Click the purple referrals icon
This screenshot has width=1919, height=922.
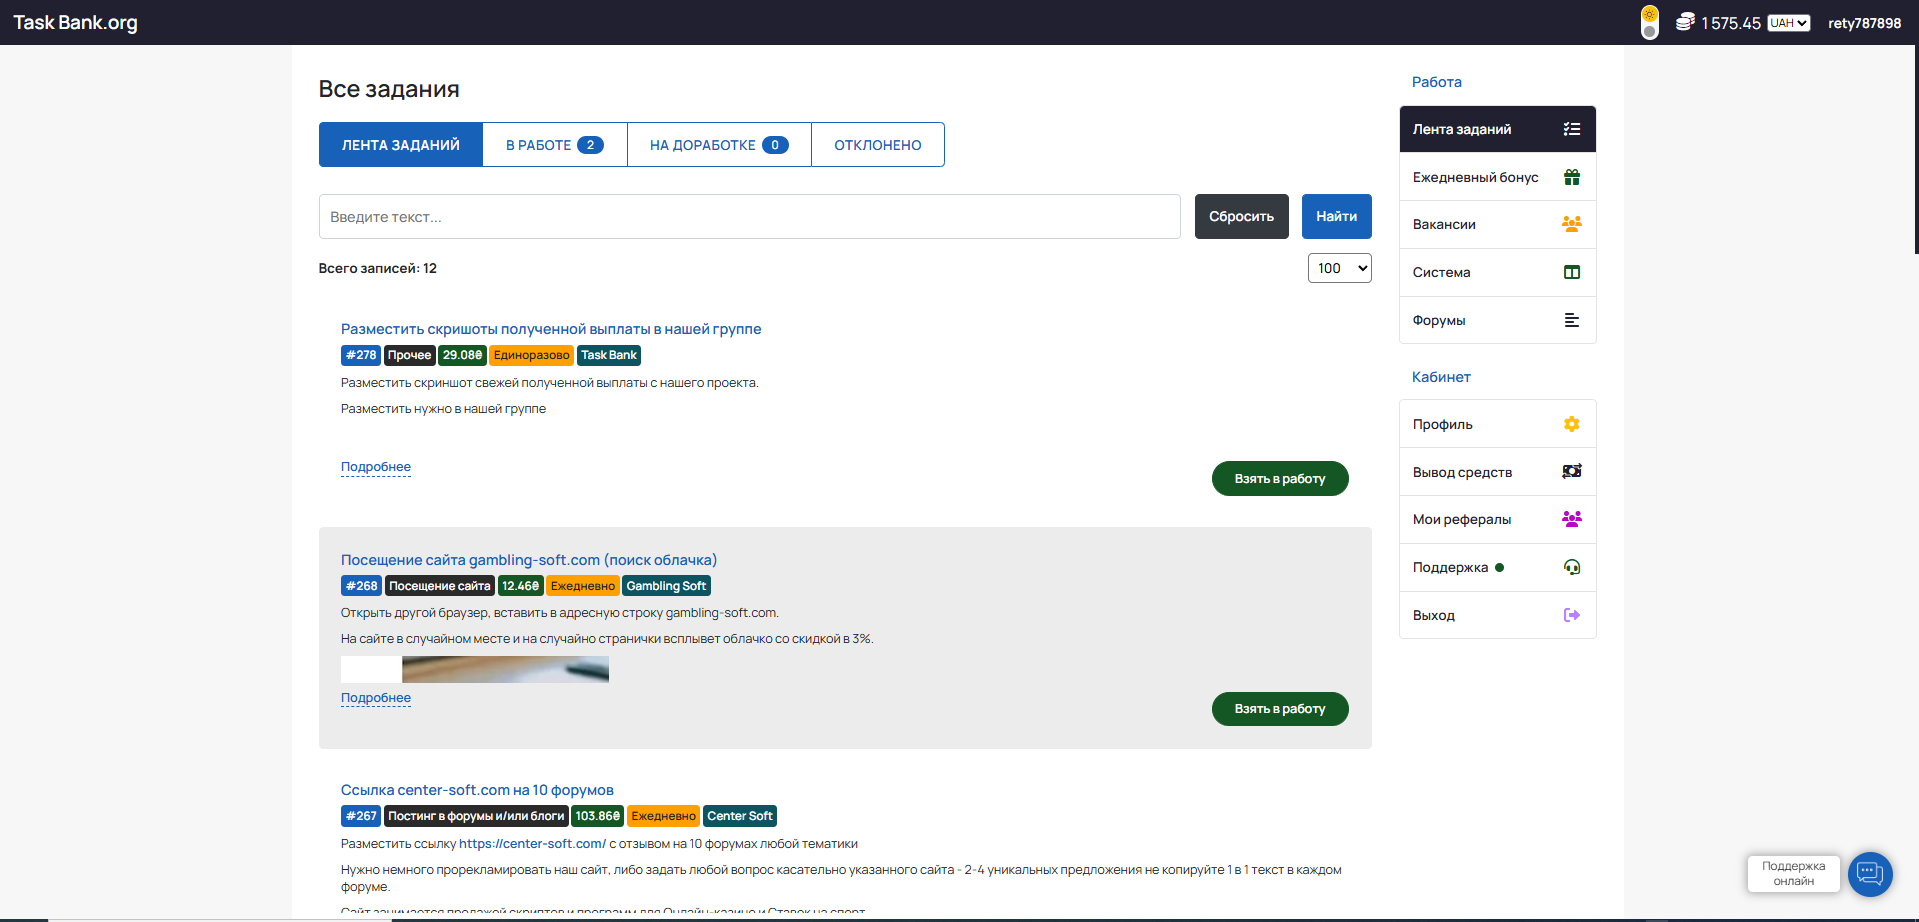click(1571, 519)
